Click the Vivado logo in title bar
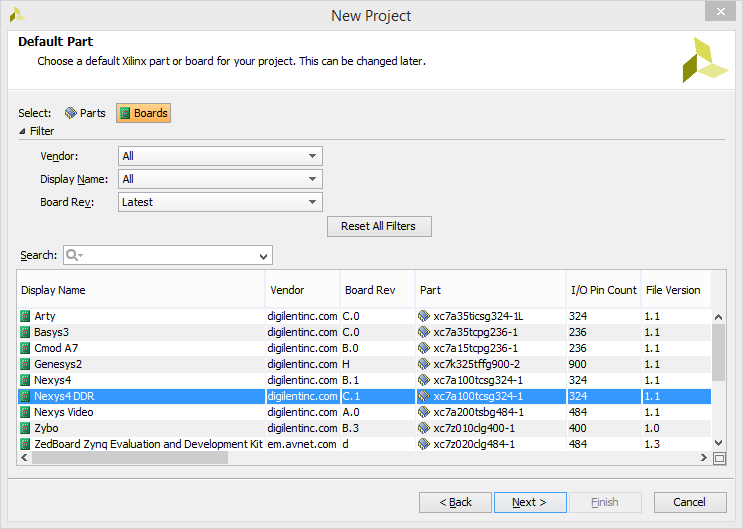This screenshot has height=529, width=743. [17, 15]
